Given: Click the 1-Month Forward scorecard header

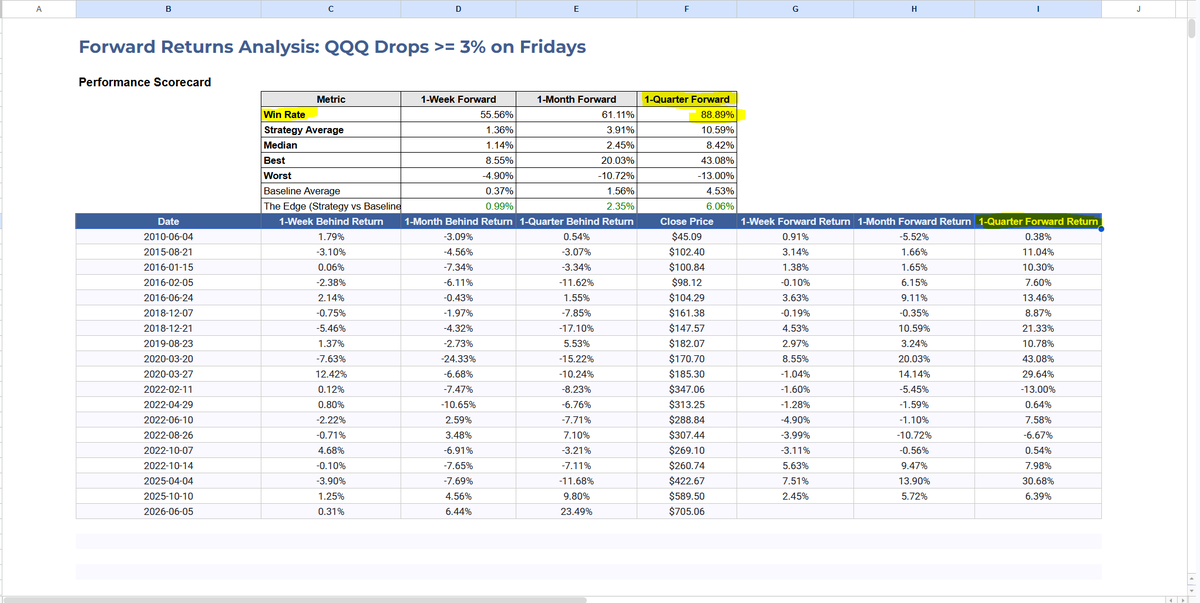Looking at the screenshot, I should tap(576, 99).
